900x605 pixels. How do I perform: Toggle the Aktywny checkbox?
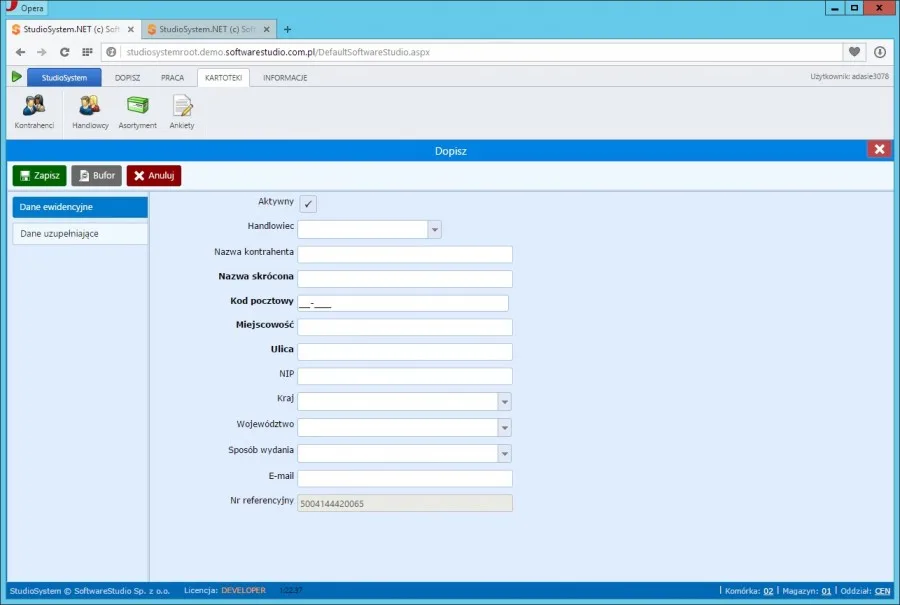tap(308, 204)
